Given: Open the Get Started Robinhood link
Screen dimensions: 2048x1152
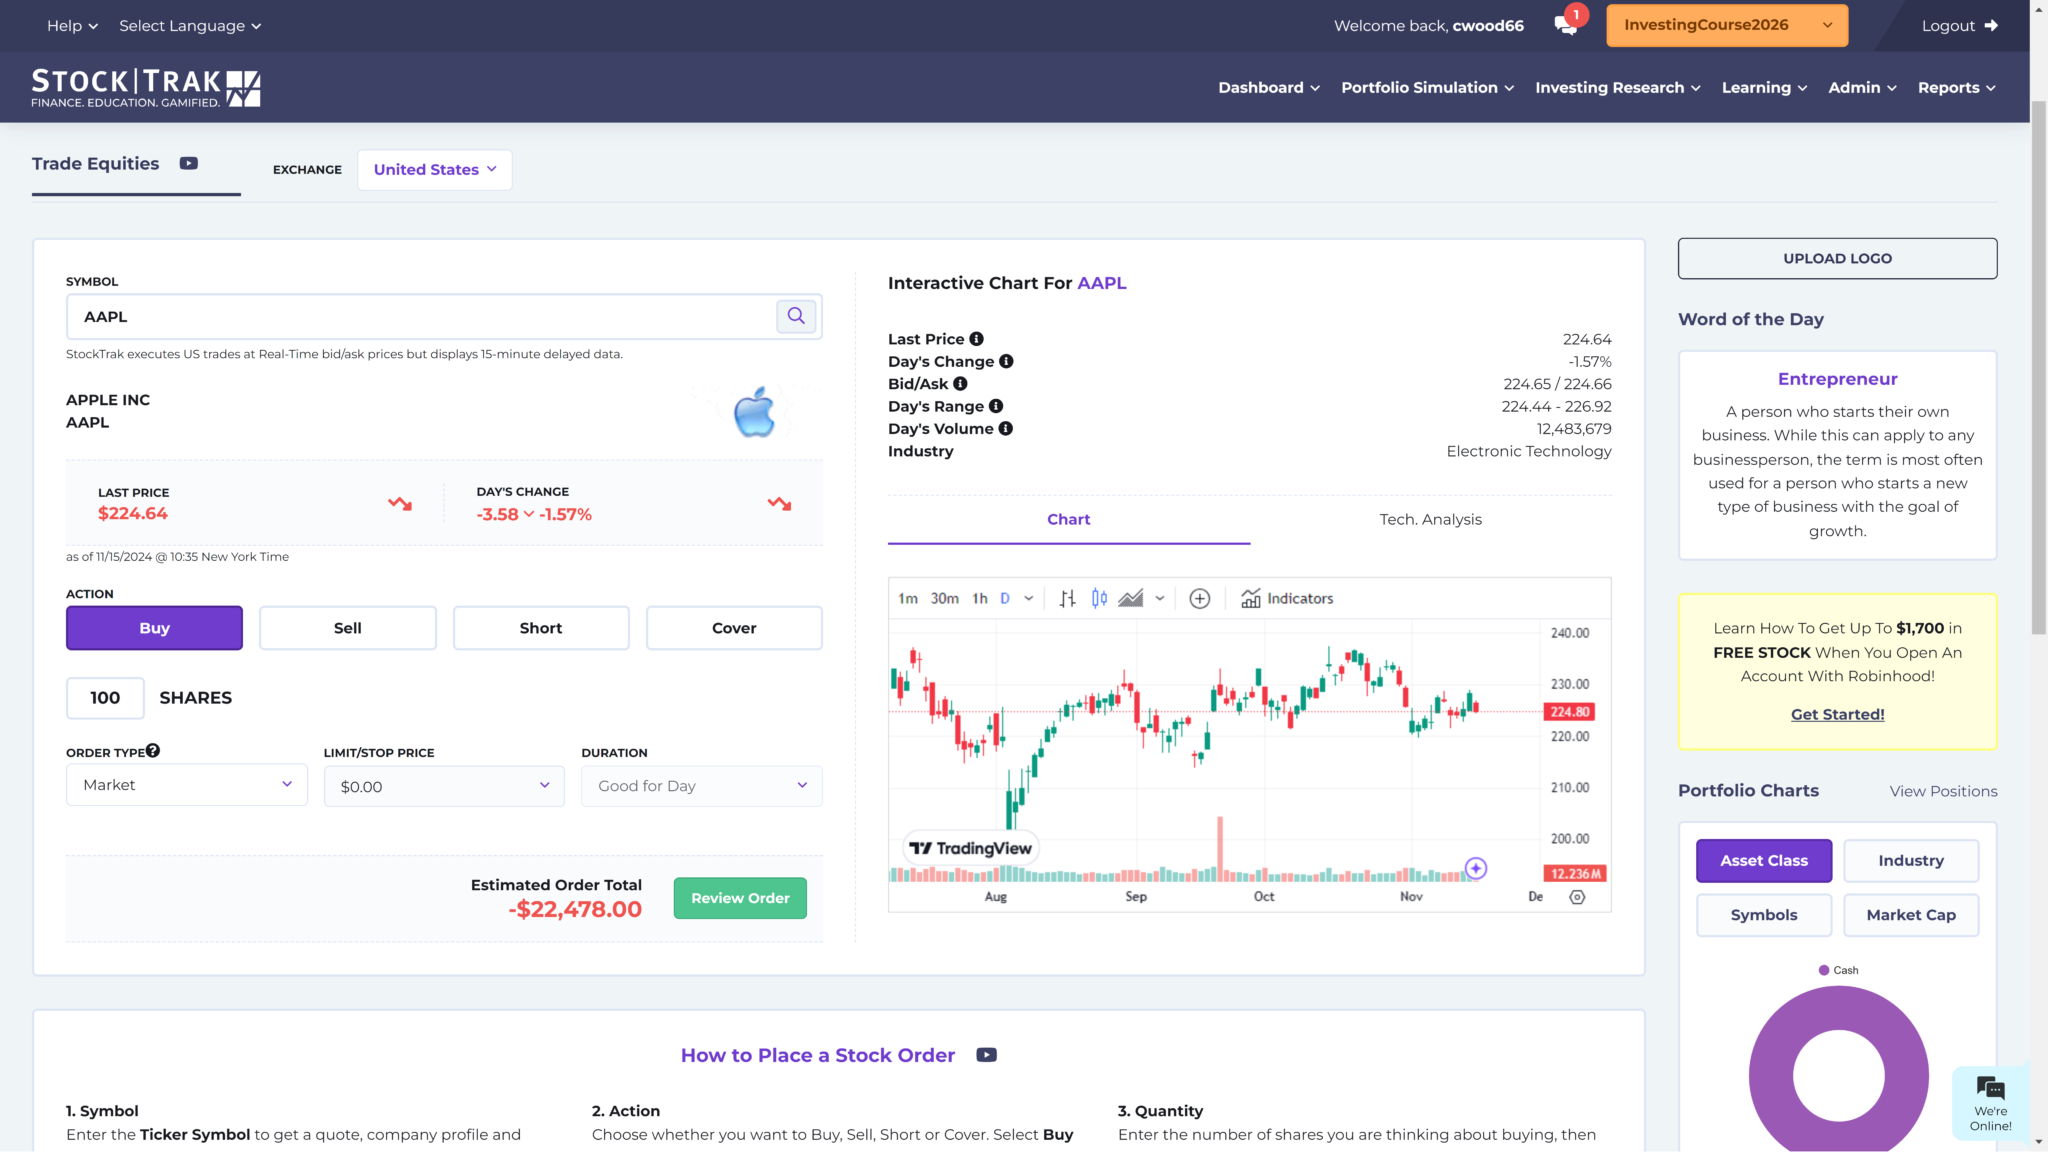Looking at the screenshot, I should (1836, 714).
